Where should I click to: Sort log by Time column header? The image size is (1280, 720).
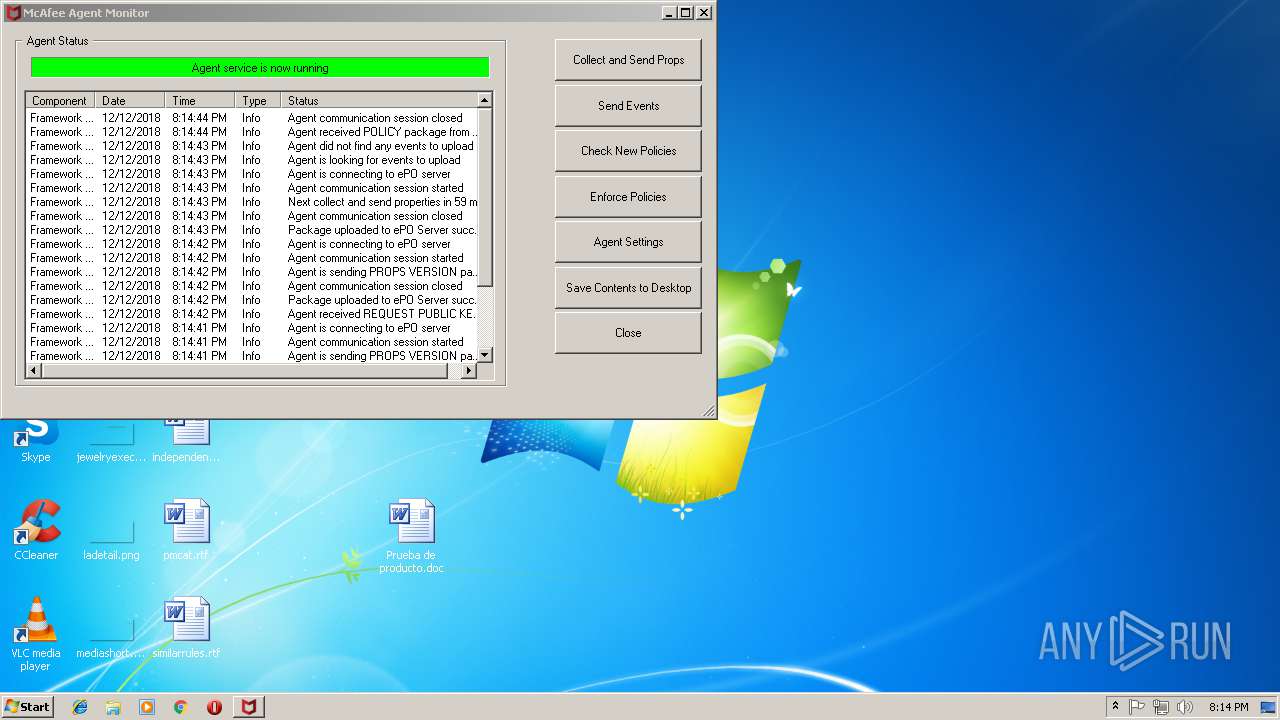coord(200,101)
